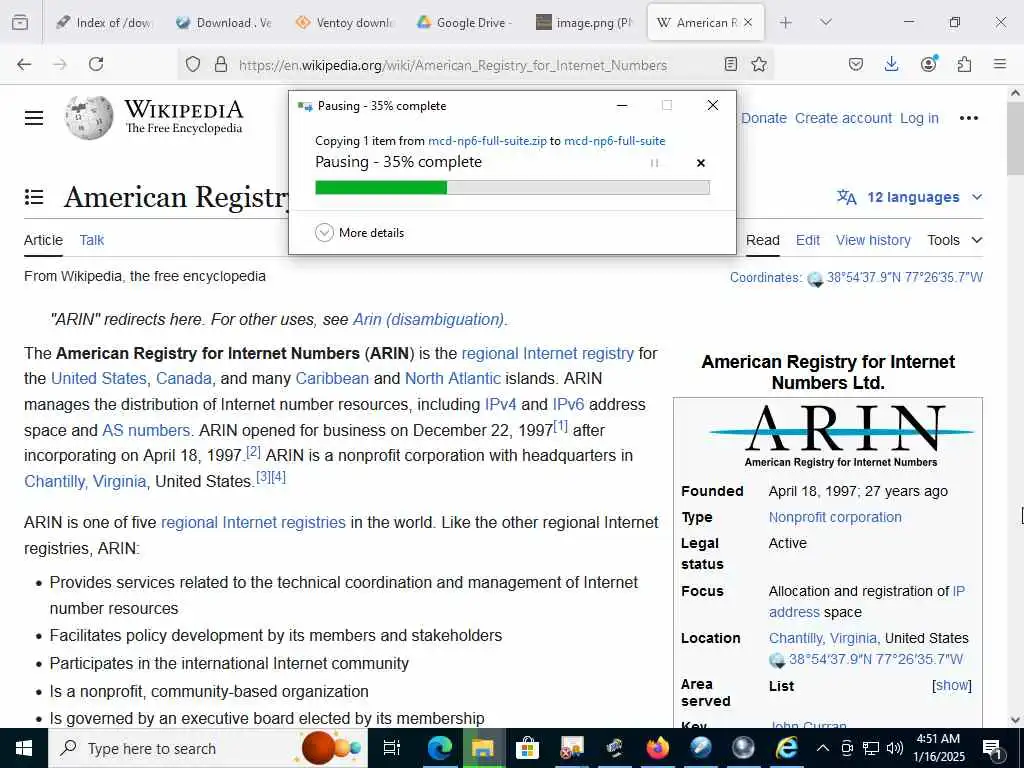This screenshot has height=768, width=1024.
Task: Open Microsoft Edge from the taskbar
Action: tap(440, 748)
